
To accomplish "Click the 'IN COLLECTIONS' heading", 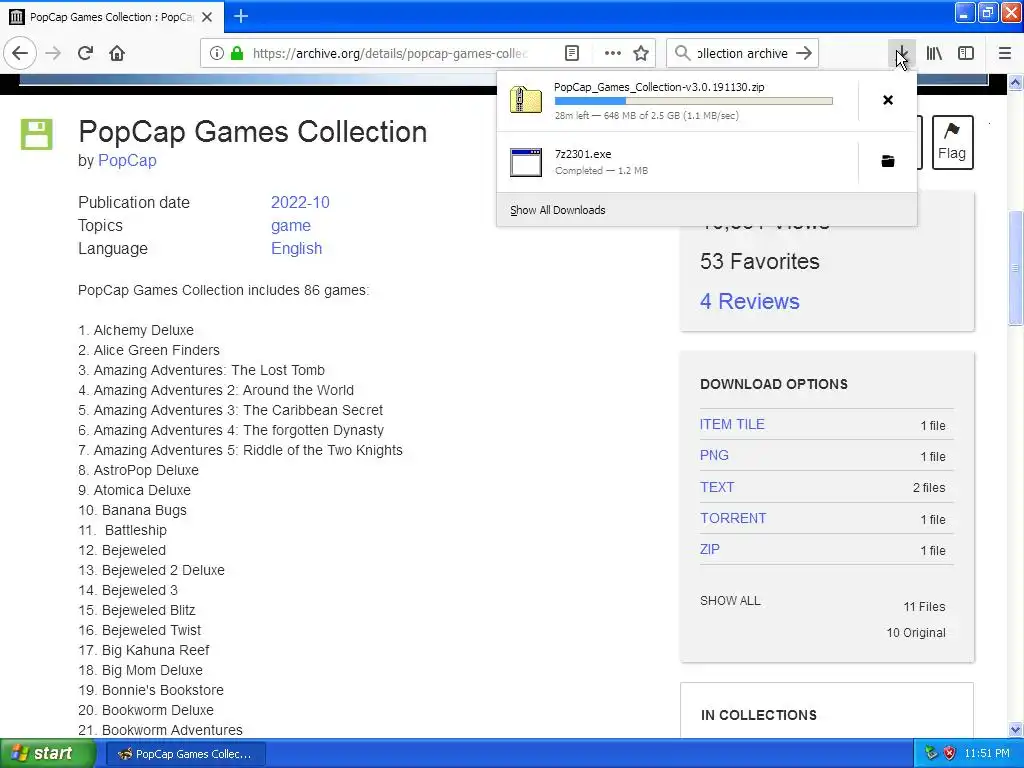I will tap(759, 715).
